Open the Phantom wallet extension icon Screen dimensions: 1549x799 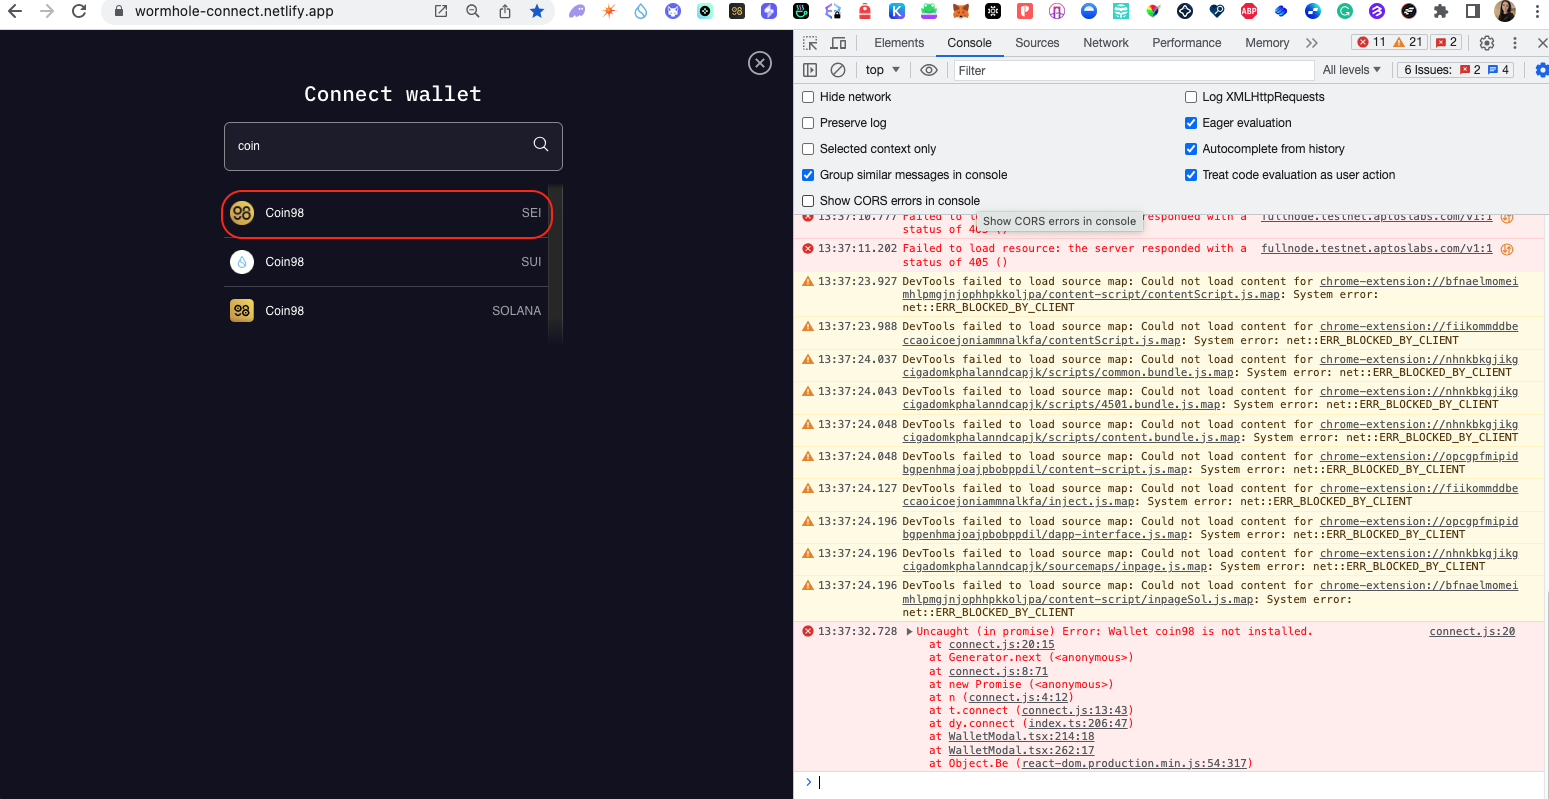tap(578, 11)
